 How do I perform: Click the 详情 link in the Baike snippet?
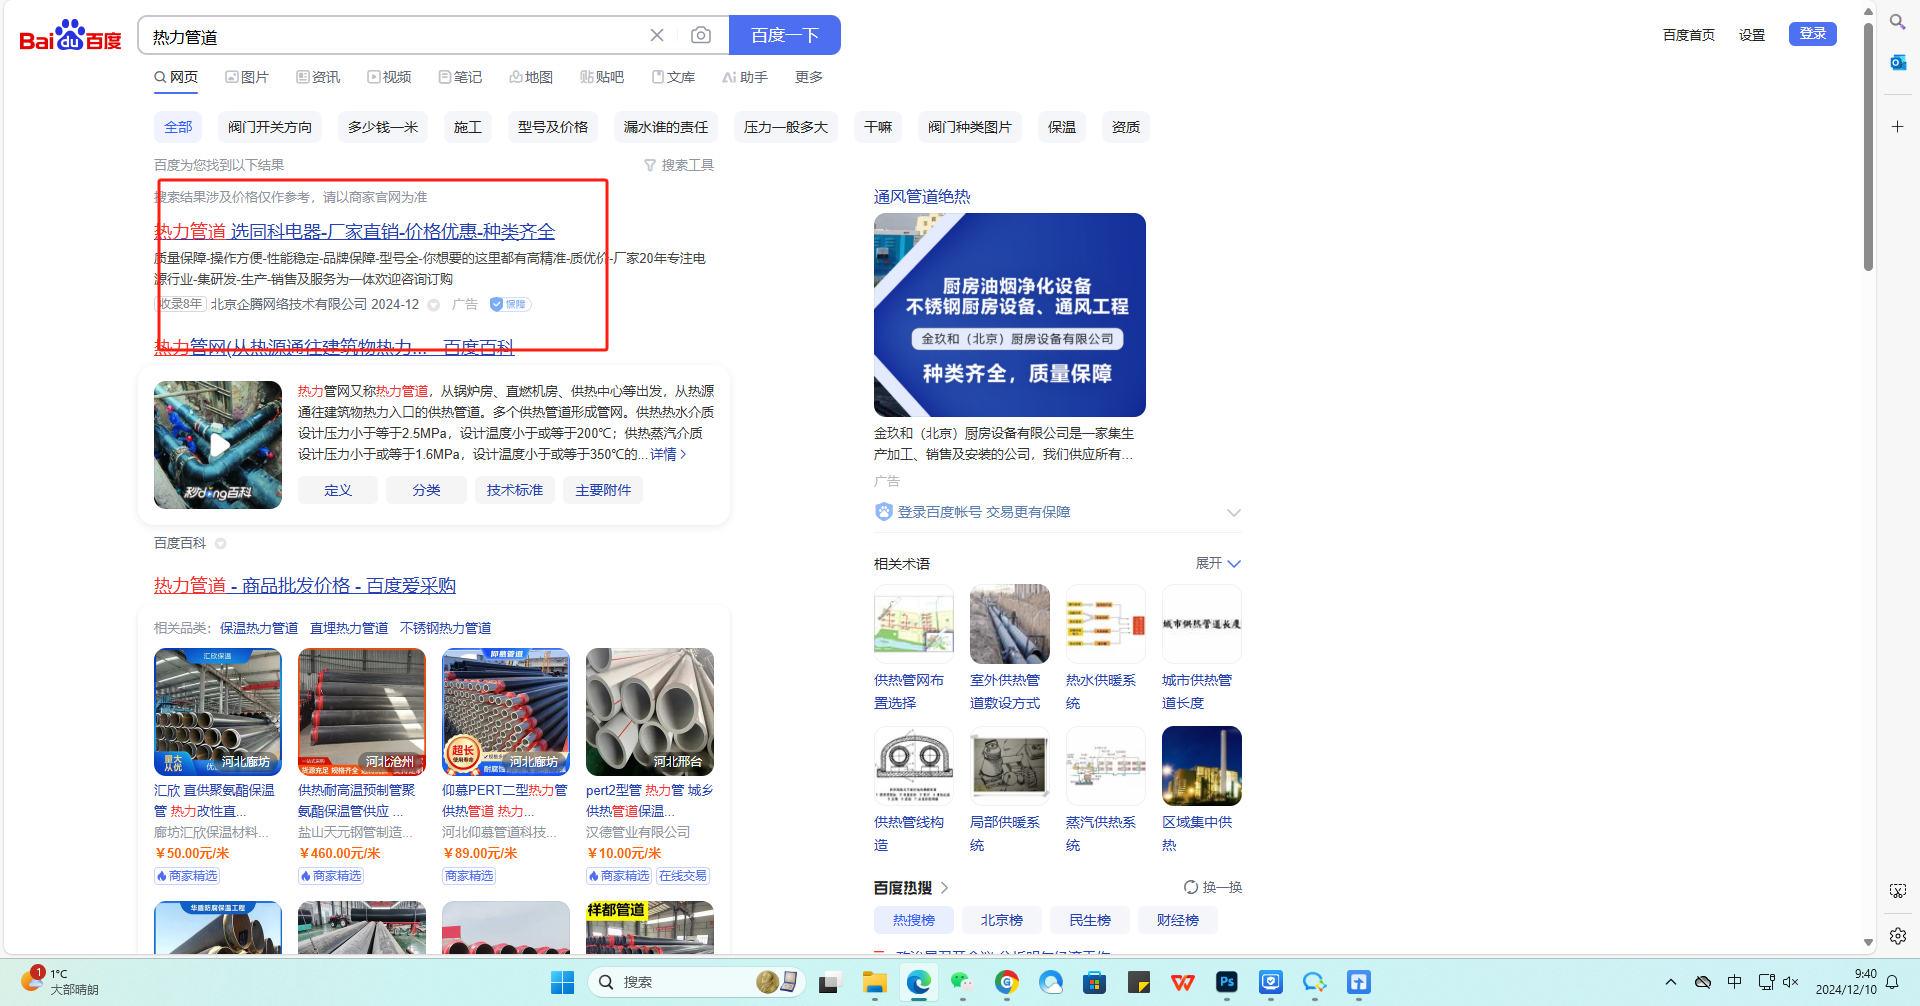(x=668, y=454)
